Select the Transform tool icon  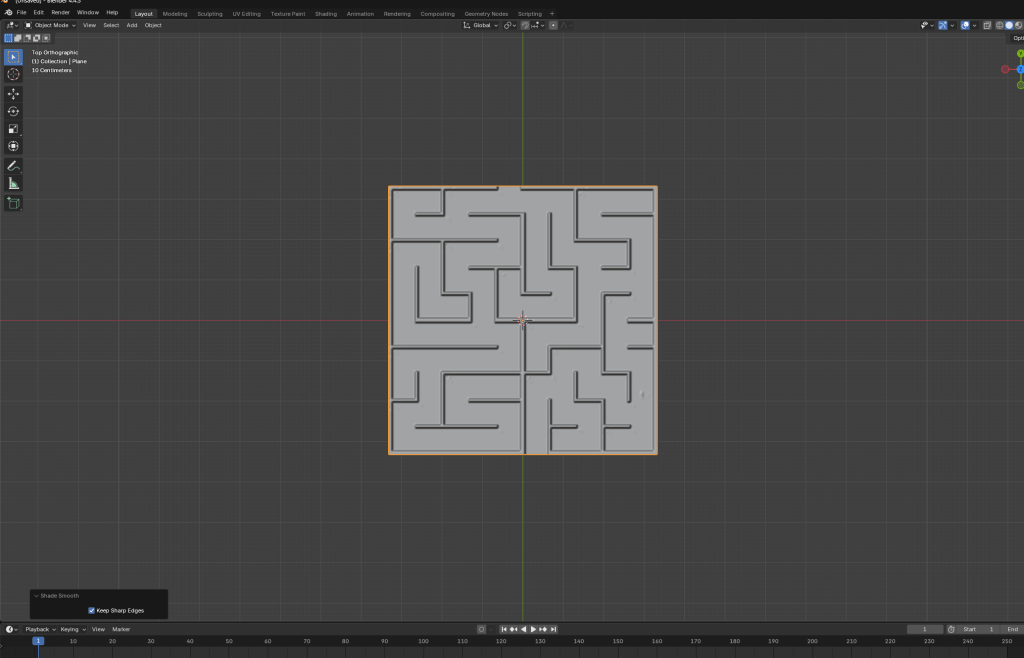tap(13, 146)
